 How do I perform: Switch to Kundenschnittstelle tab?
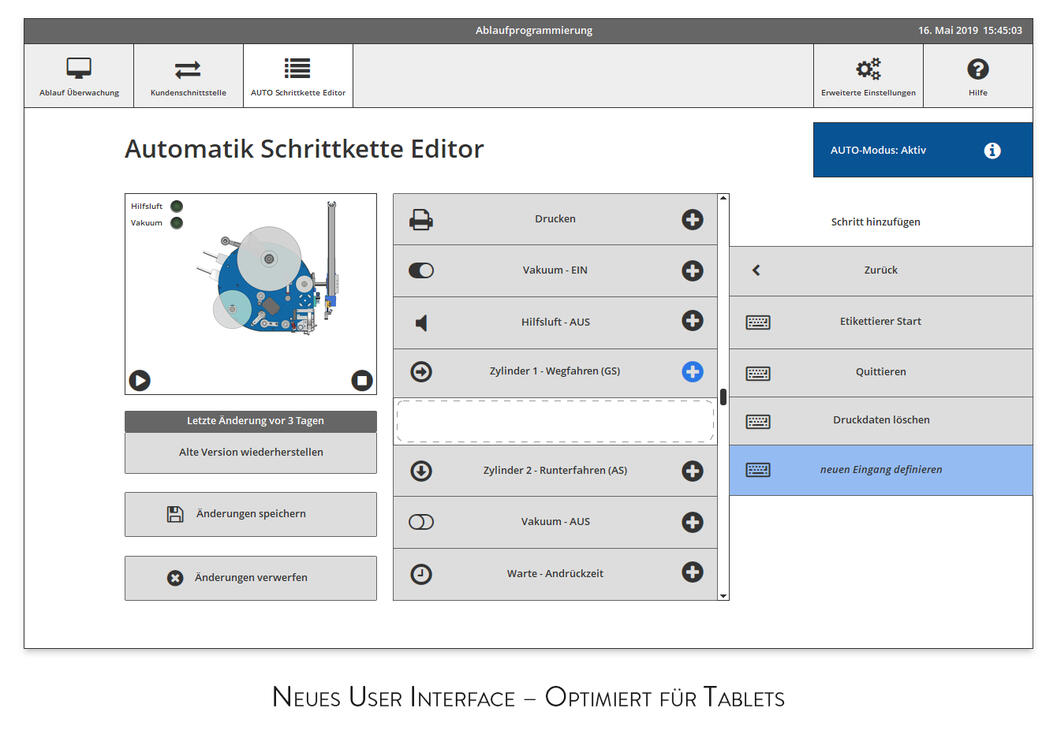coord(188,76)
